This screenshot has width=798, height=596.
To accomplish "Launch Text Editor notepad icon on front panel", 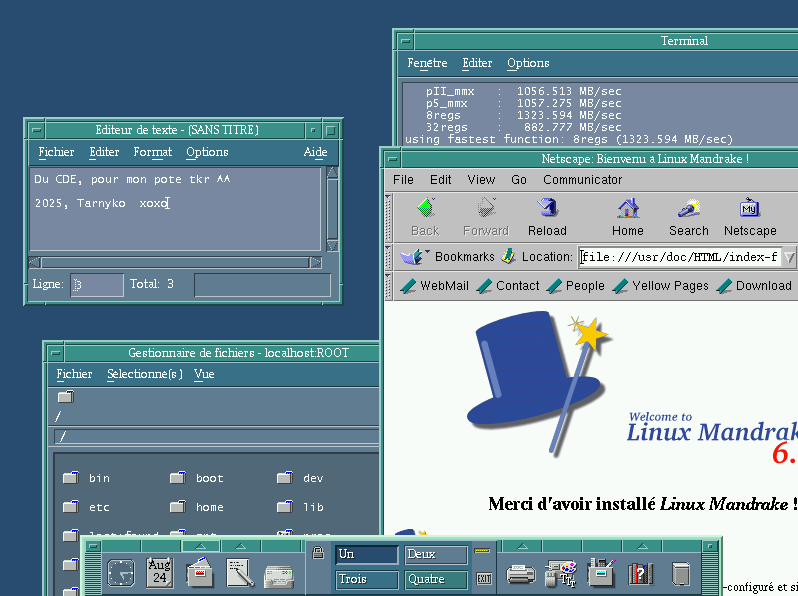I will [240, 573].
